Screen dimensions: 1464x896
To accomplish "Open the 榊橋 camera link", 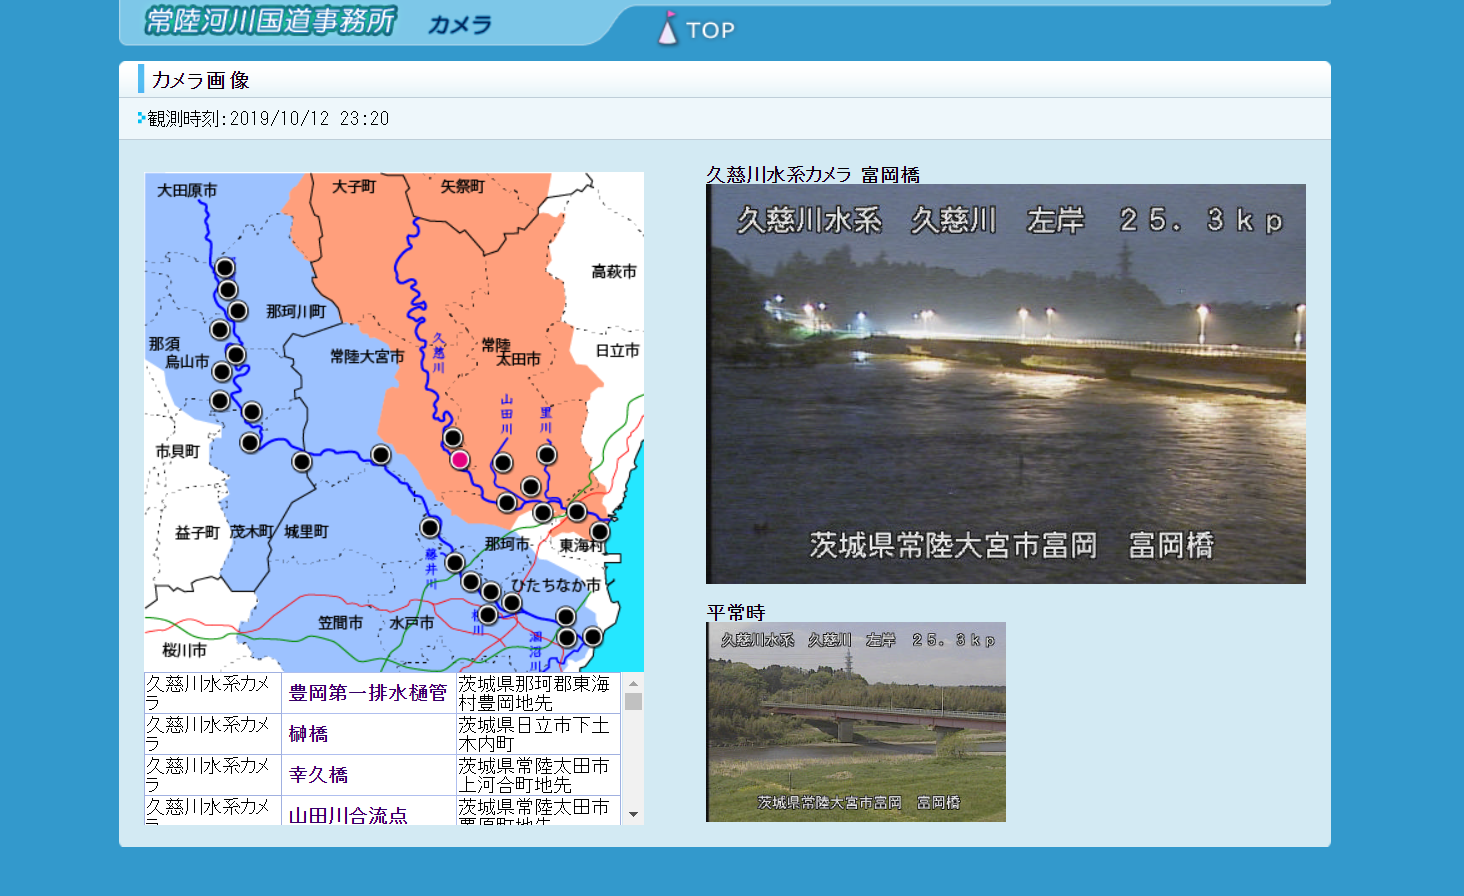I will click(x=309, y=734).
